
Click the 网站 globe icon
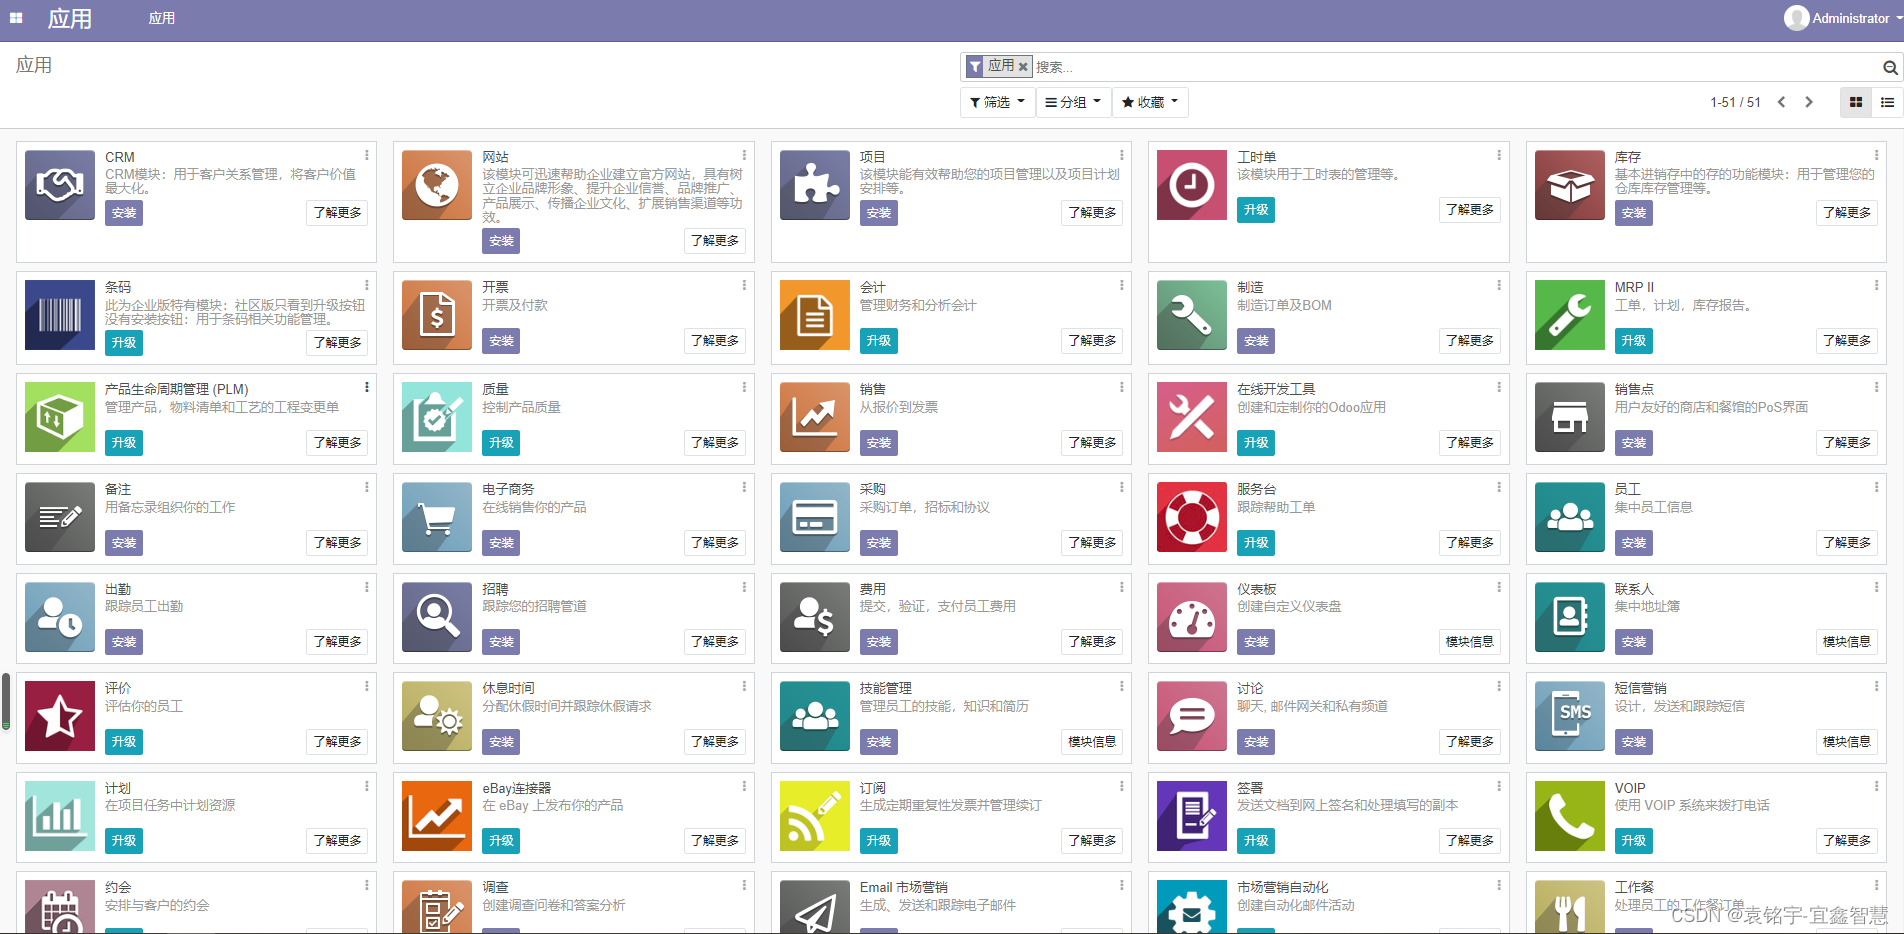click(436, 185)
